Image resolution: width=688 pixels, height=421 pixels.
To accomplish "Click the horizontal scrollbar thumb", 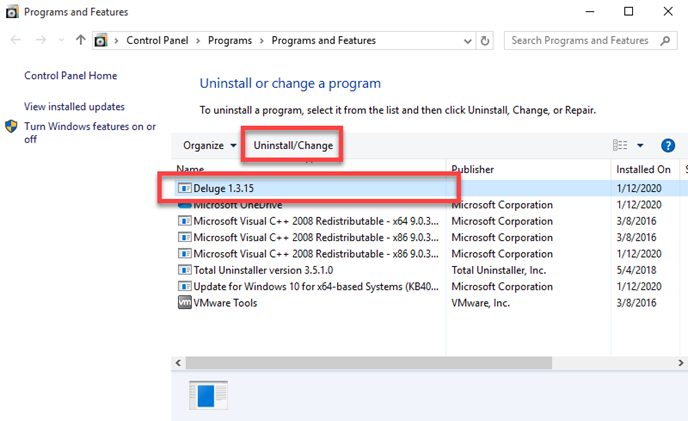I will pyautogui.click(x=369, y=363).
